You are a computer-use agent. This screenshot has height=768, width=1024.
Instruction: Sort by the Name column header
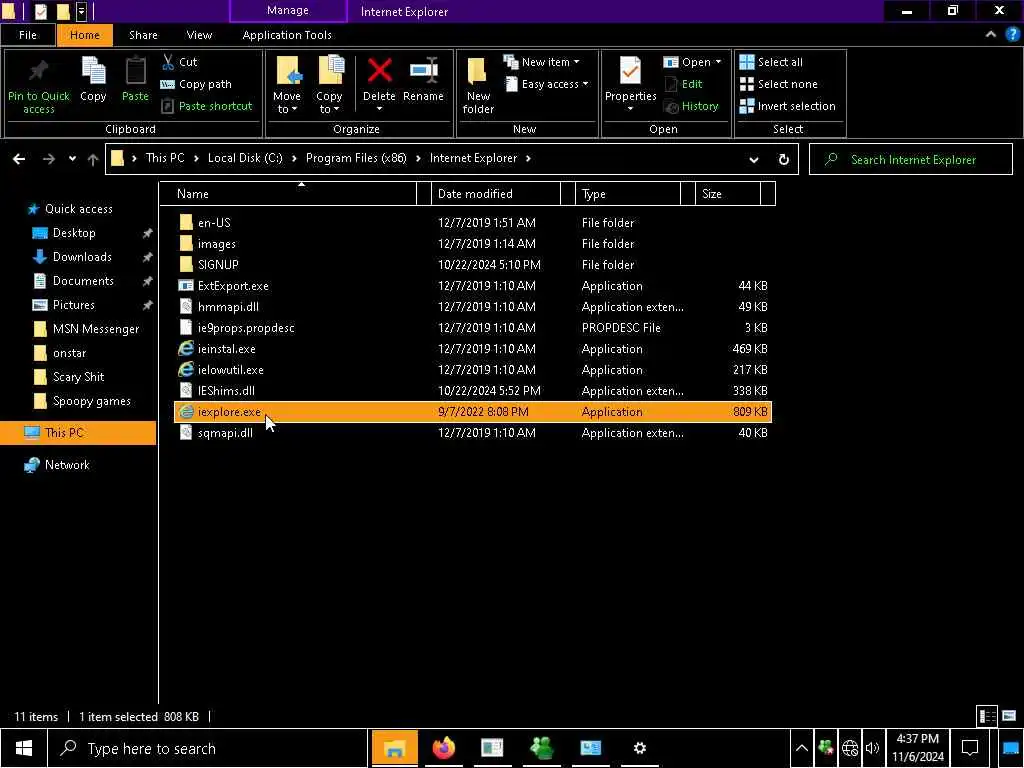click(287, 194)
